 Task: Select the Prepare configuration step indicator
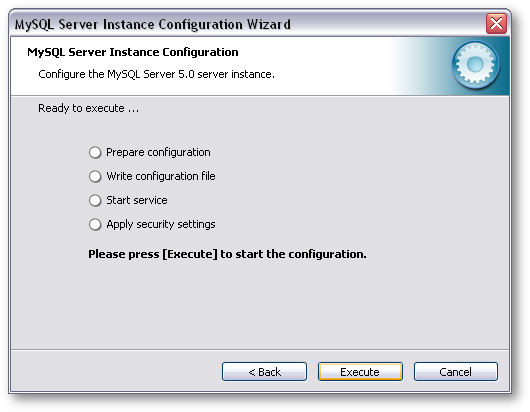click(x=95, y=152)
